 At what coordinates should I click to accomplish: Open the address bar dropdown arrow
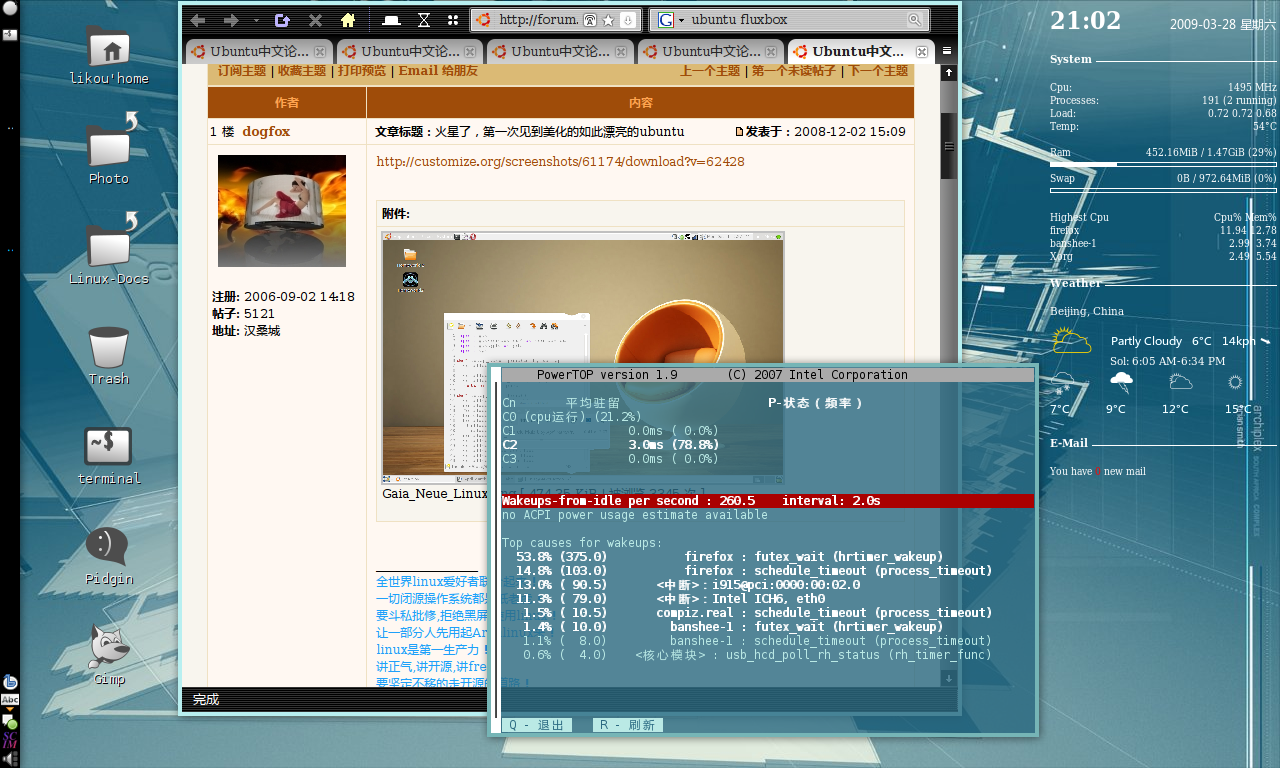tap(627, 20)
